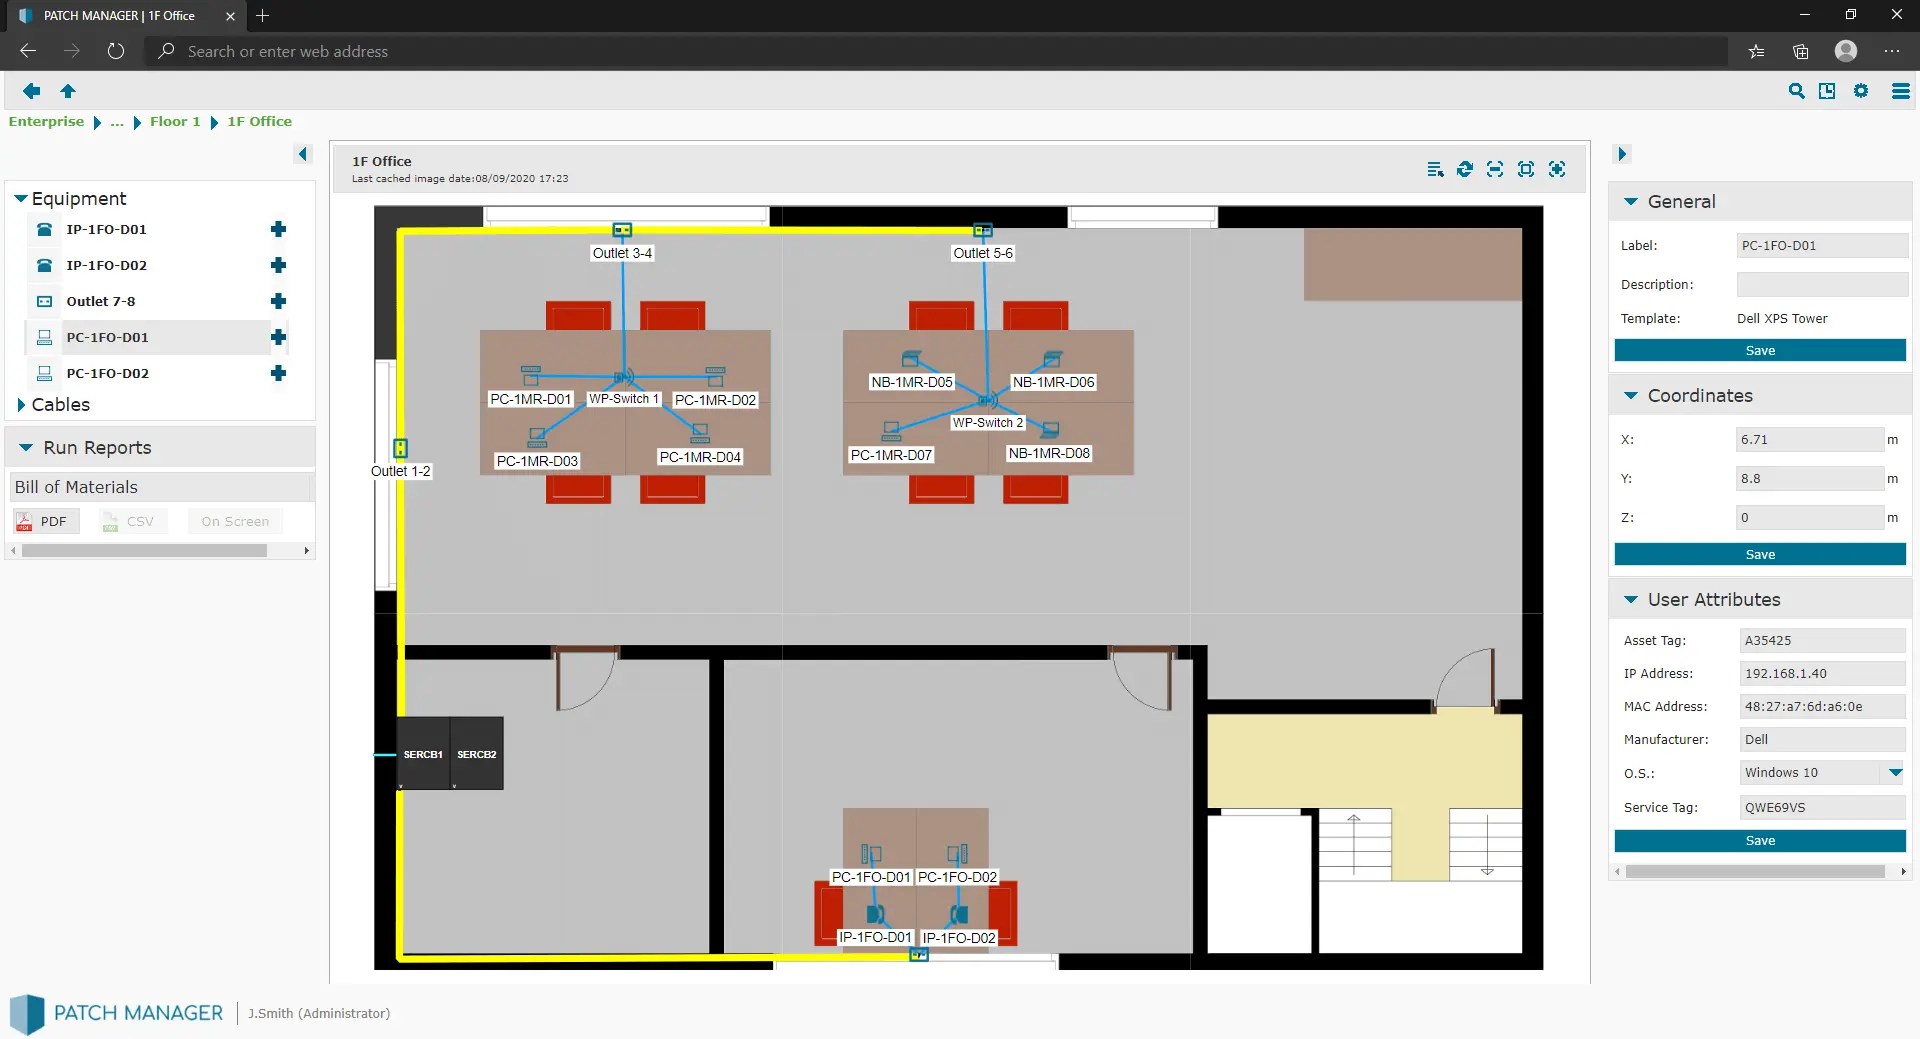Click the Z coordinate input field
Image resolution: width=1920 pixels, height=1039 pixels.
tap(1808, 516)
